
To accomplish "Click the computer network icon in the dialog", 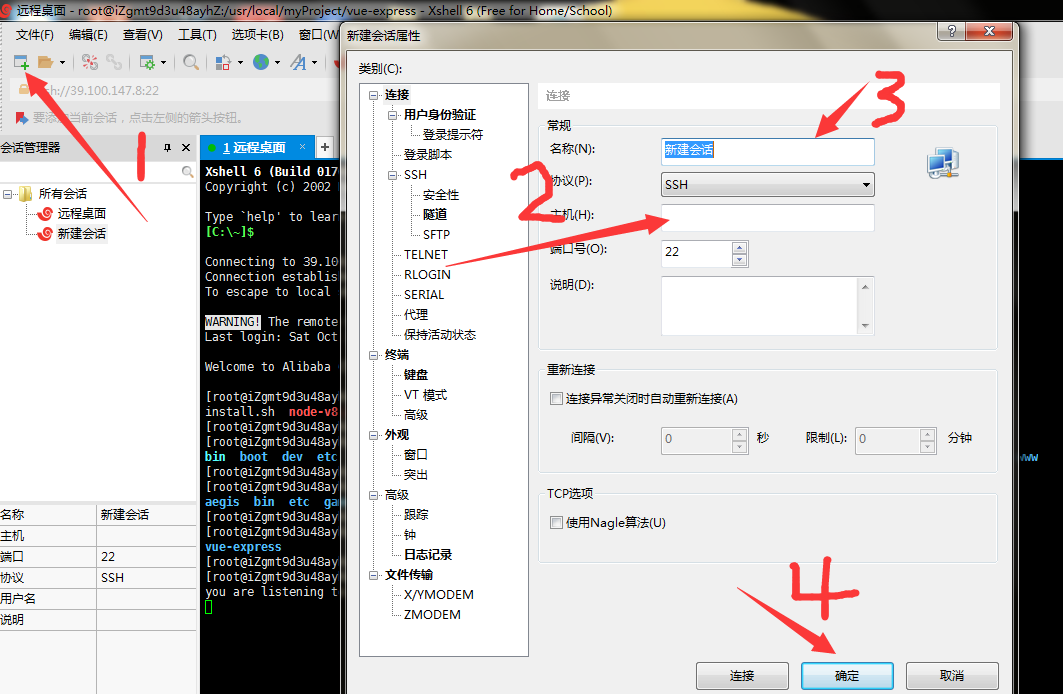I will [x=943, y=163].
